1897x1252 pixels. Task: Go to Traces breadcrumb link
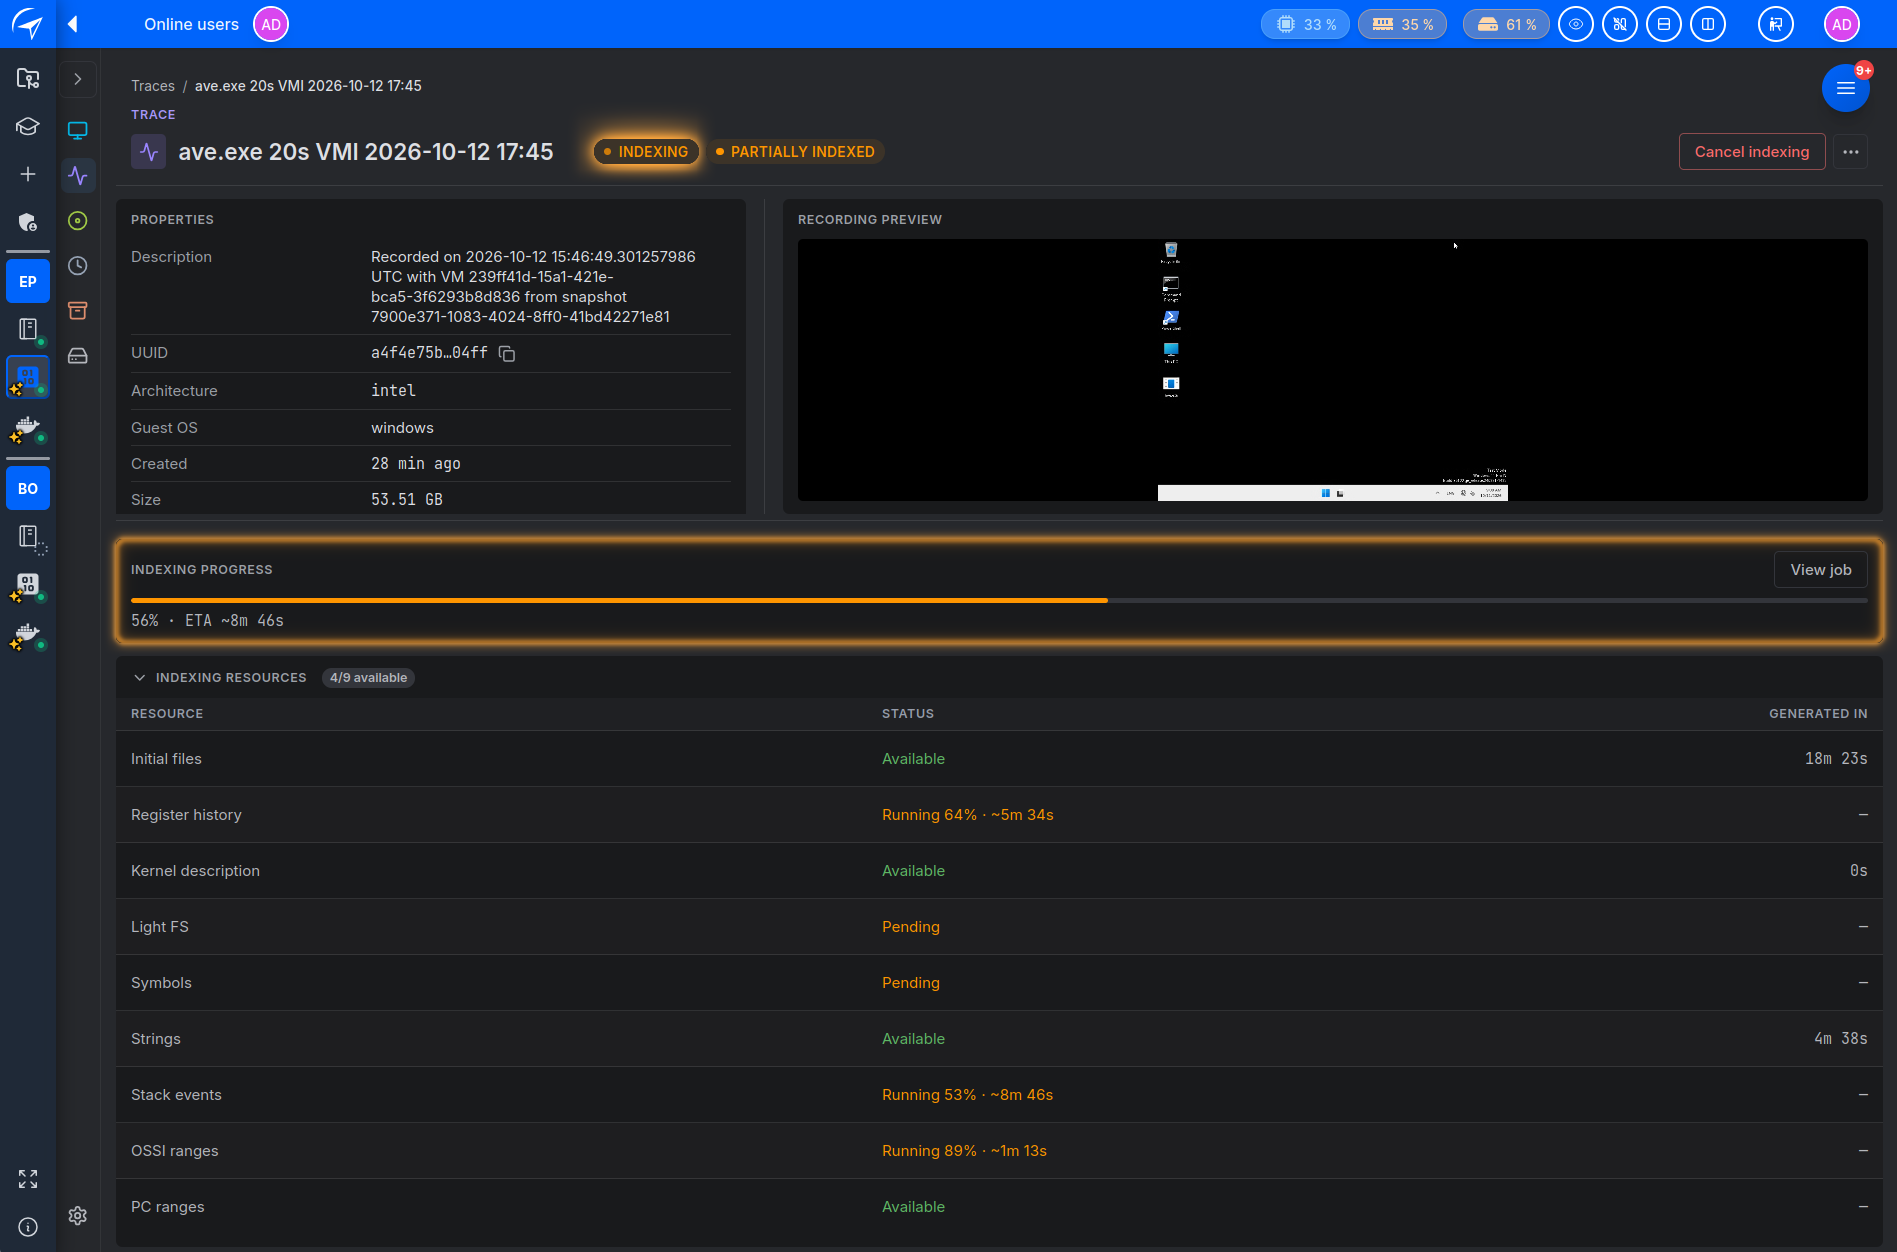tap(153, 86)
